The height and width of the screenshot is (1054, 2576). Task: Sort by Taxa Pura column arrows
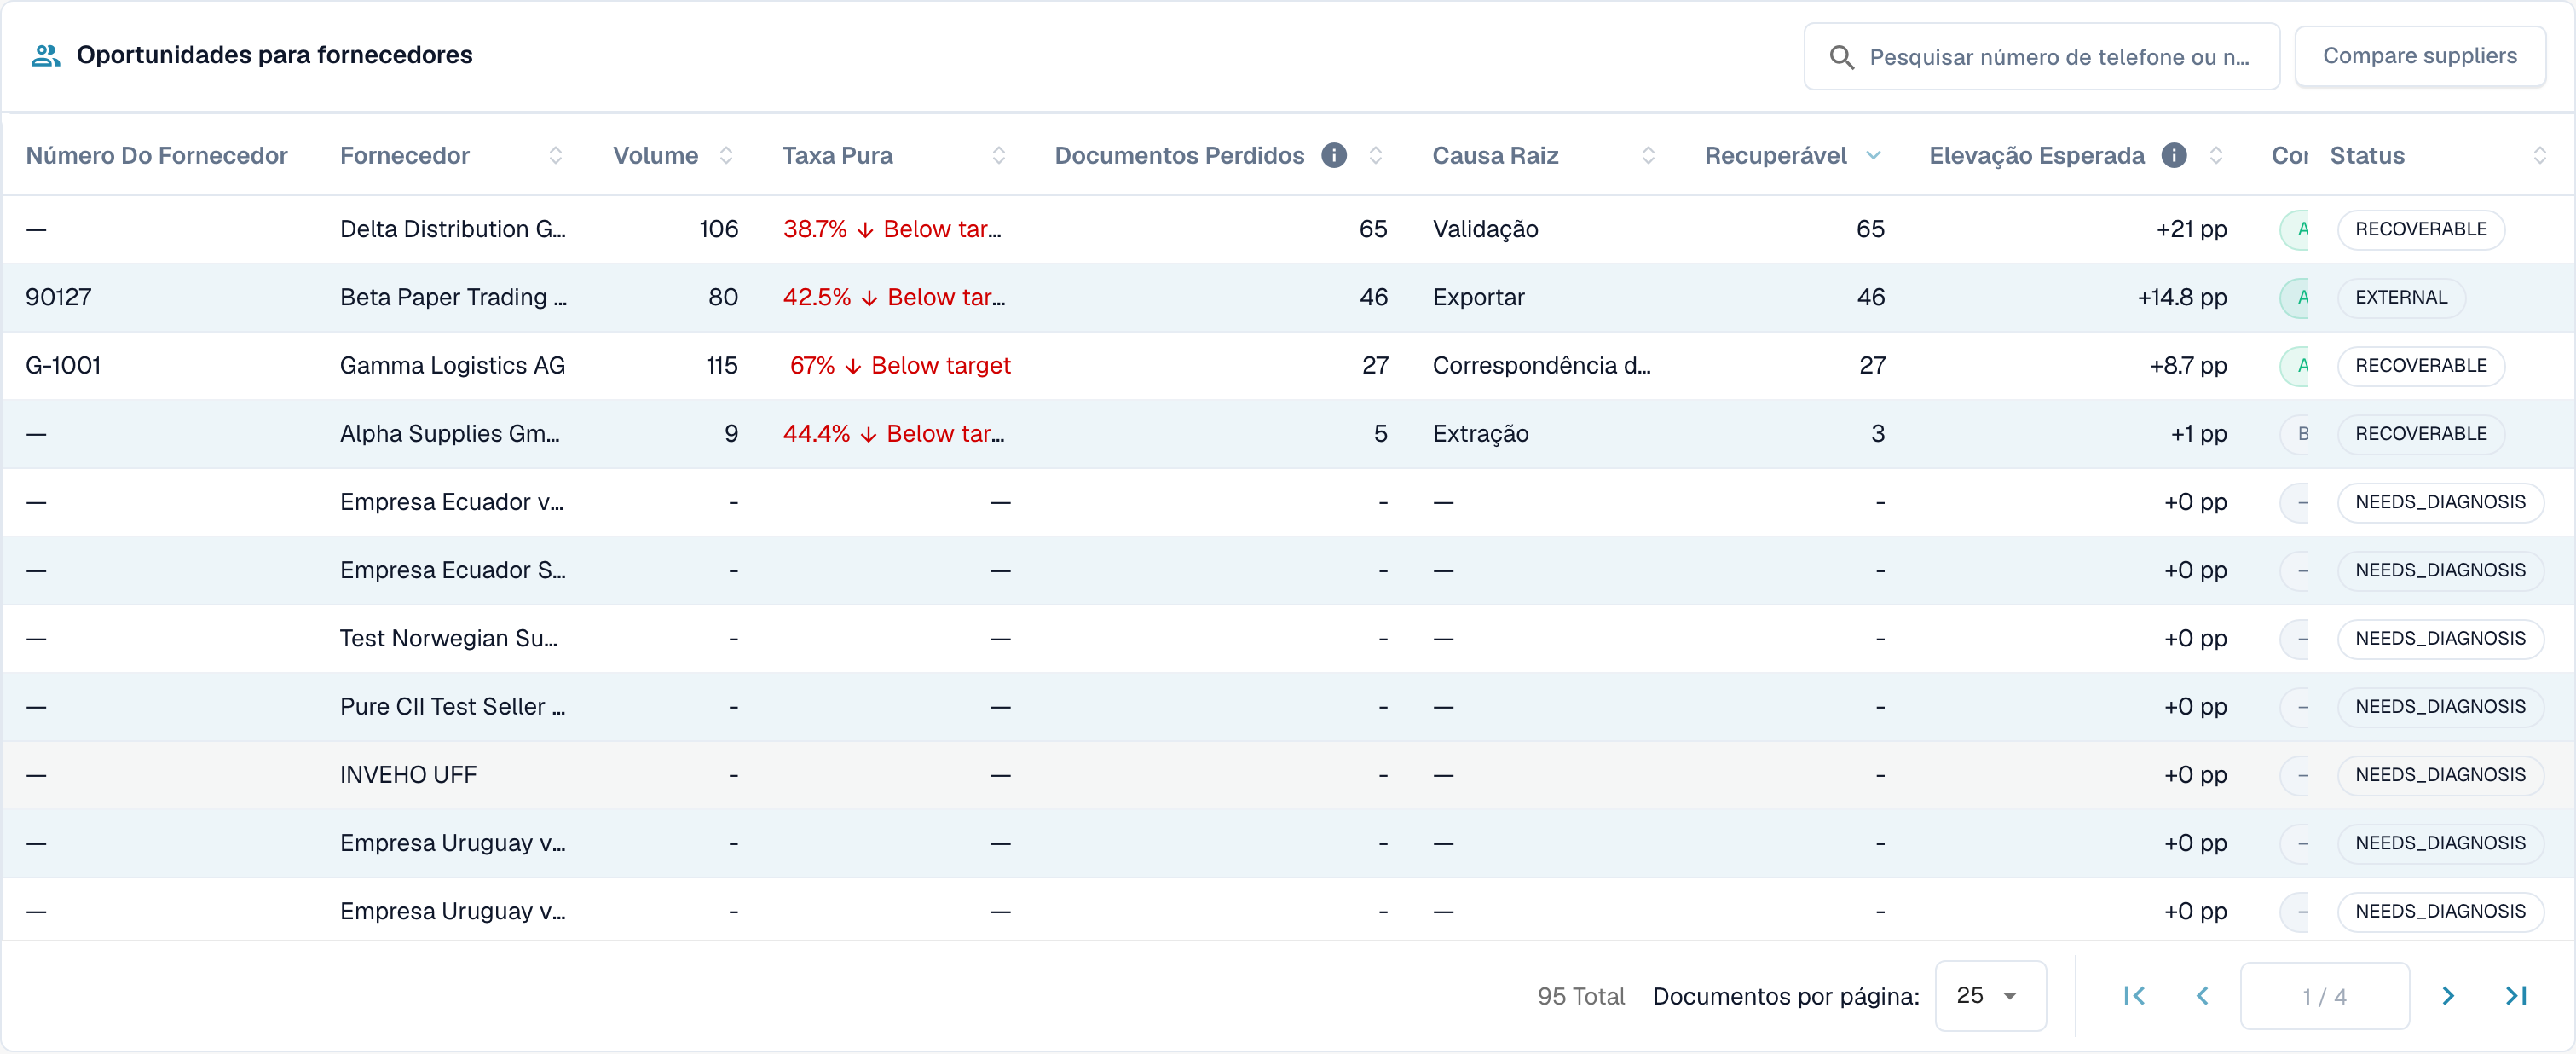coord(998,155)
